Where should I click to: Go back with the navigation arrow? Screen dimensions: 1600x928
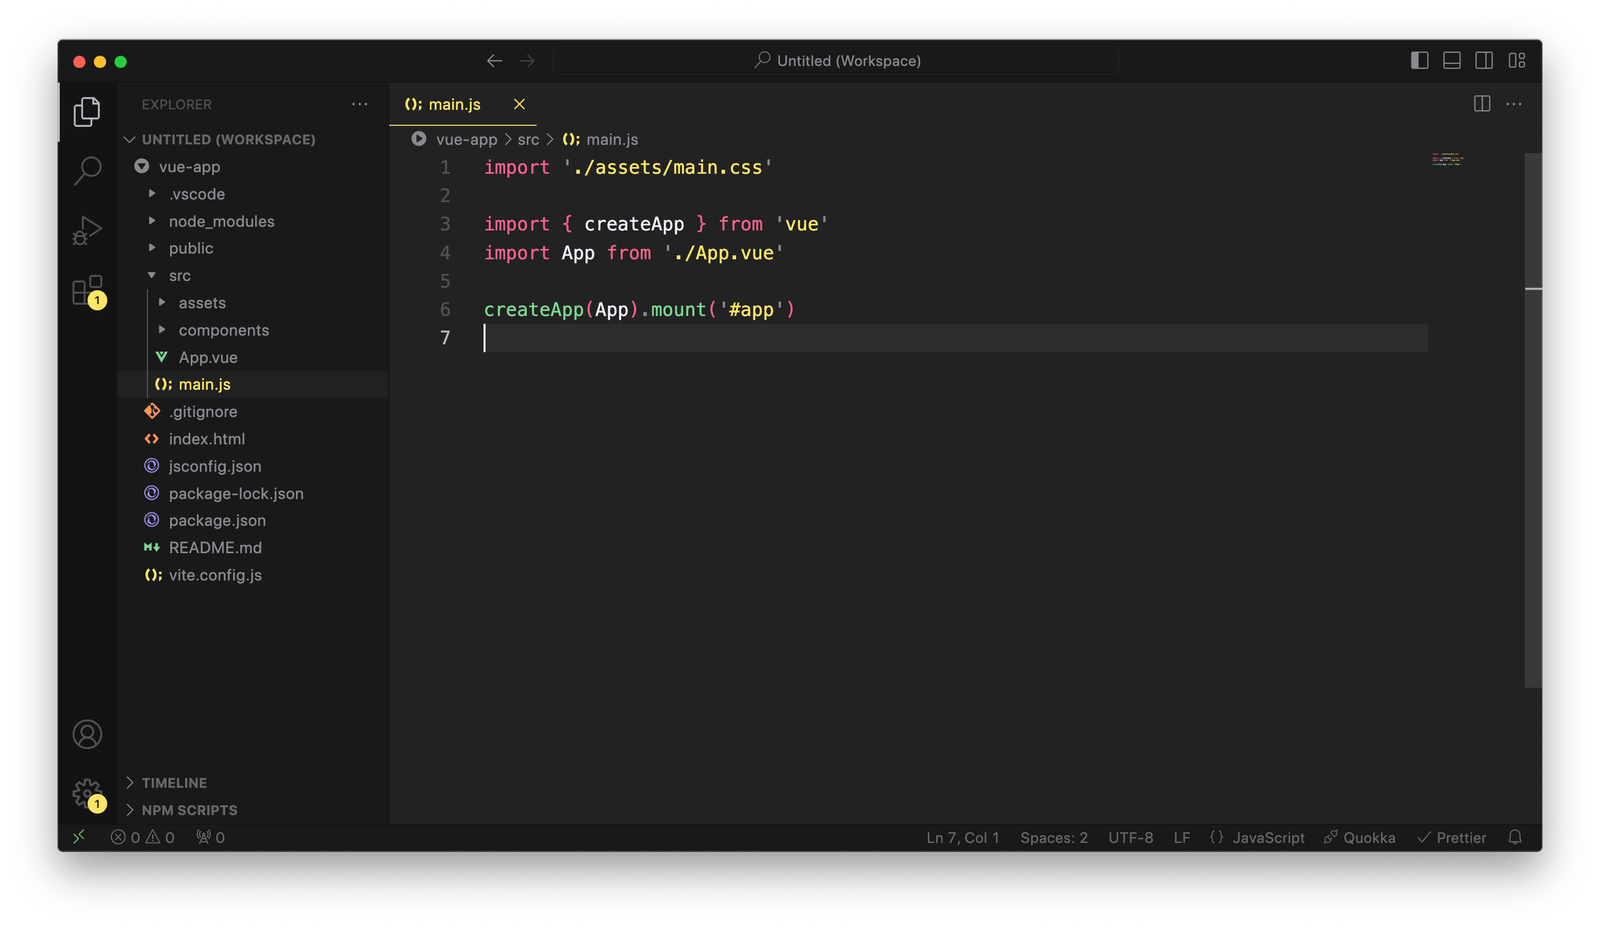pyautogui.click(x=494, y=61)
